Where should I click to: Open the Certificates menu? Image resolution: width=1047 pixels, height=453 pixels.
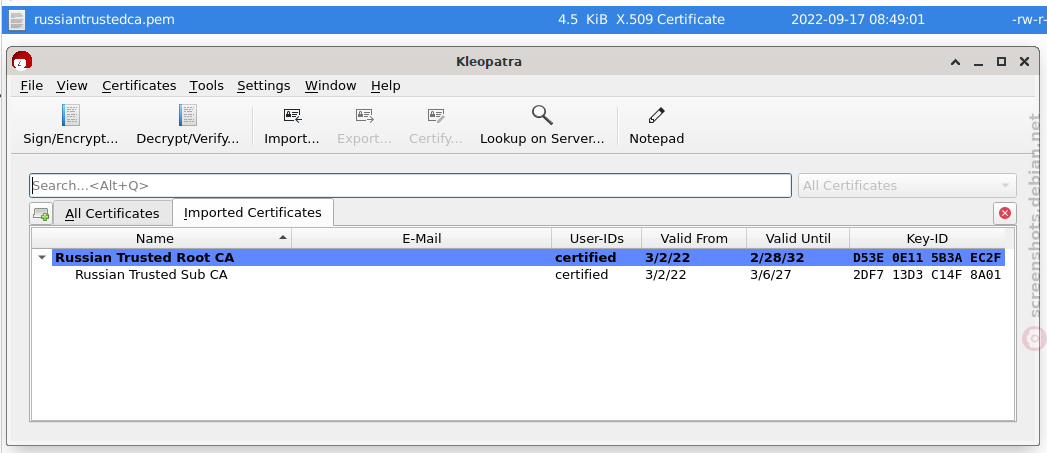(139, 86)
